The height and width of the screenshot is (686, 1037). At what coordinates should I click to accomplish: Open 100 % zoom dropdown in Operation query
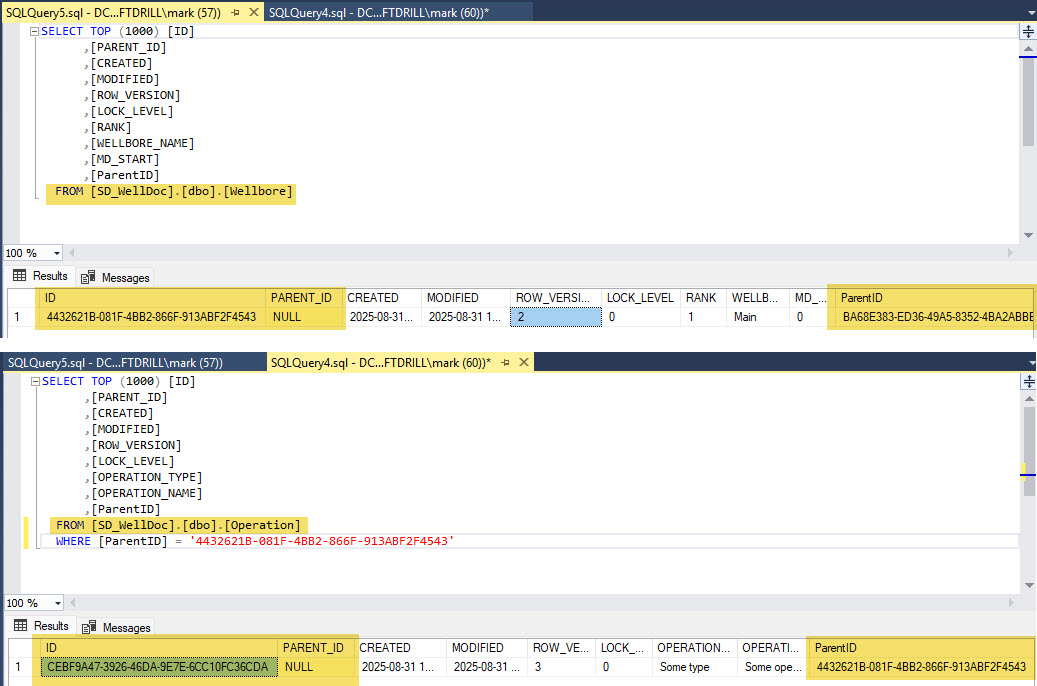pos(56,604)
